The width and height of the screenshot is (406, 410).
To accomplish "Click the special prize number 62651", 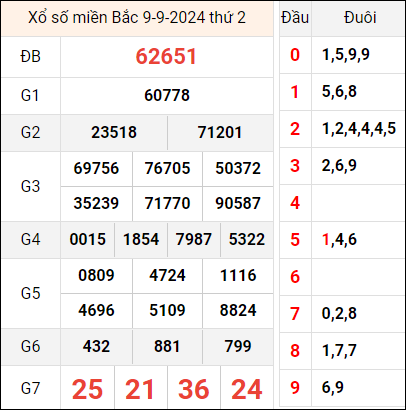I will coord(166,56).
